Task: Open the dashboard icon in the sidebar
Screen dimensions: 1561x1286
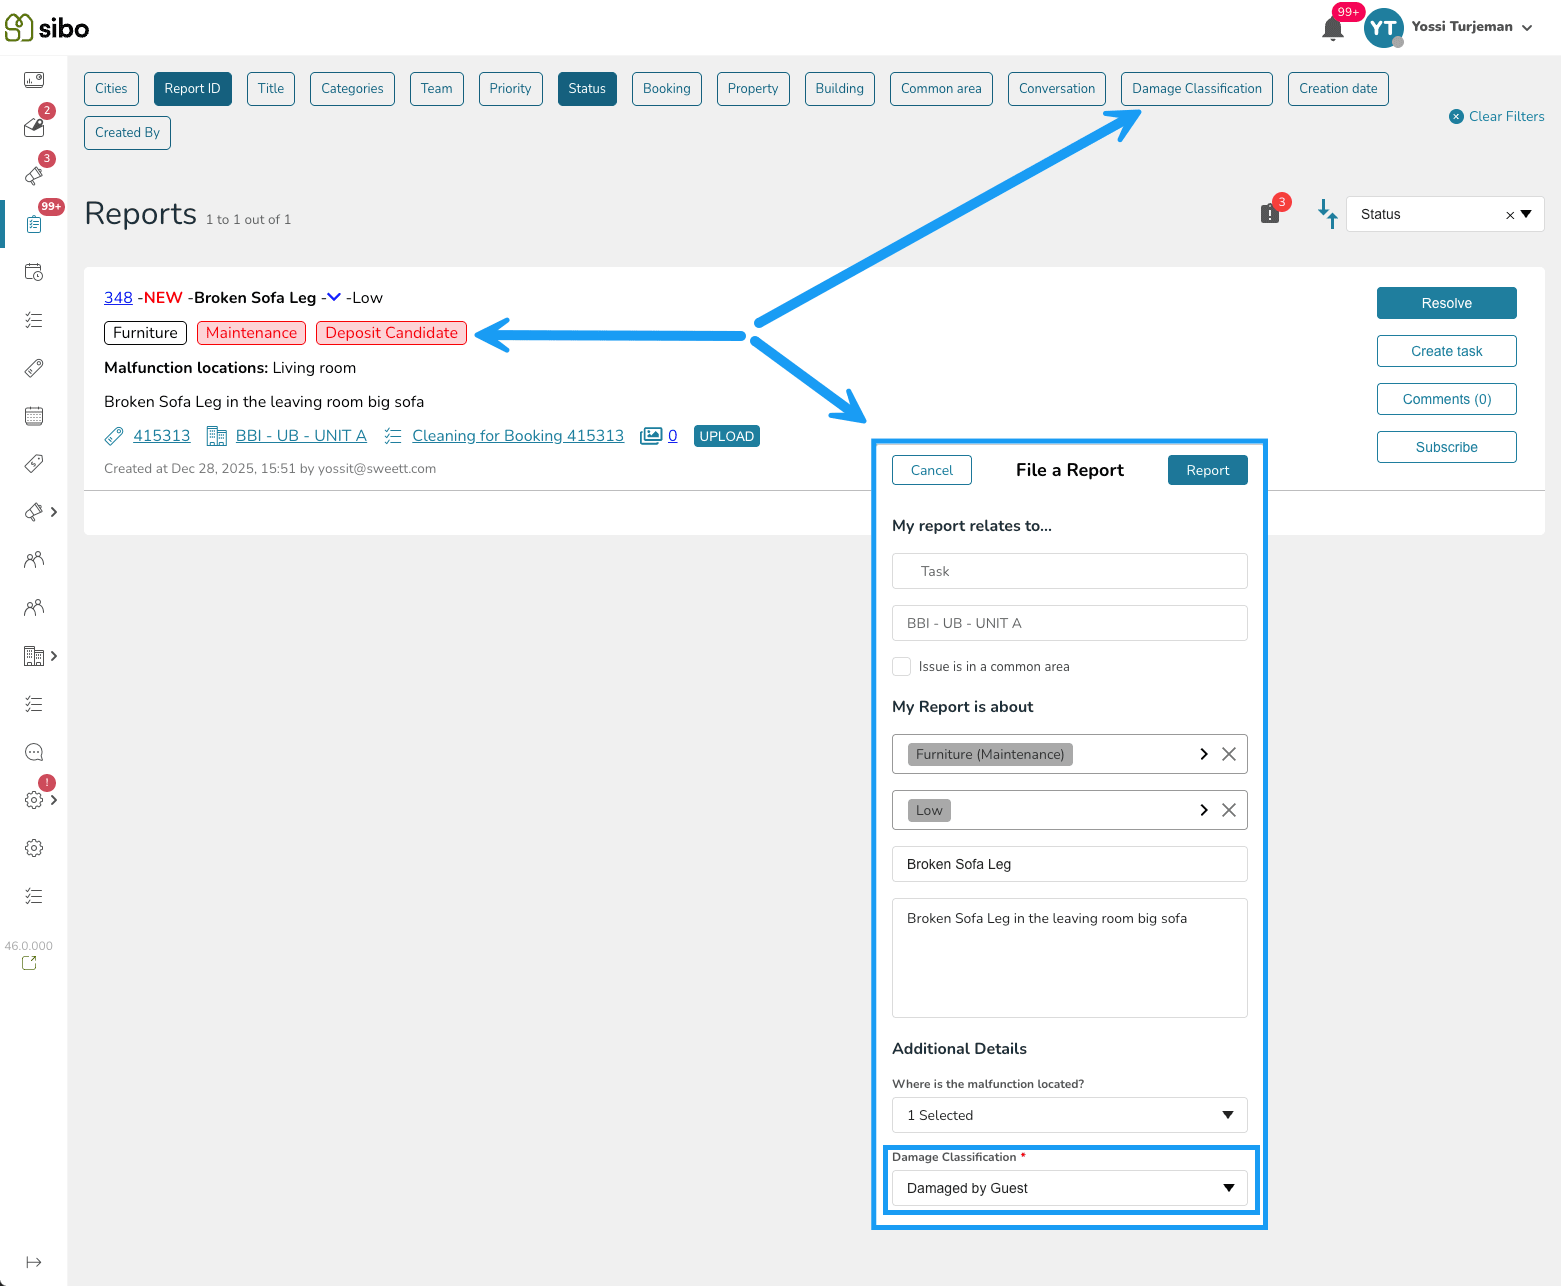Action: coord(34,80)
